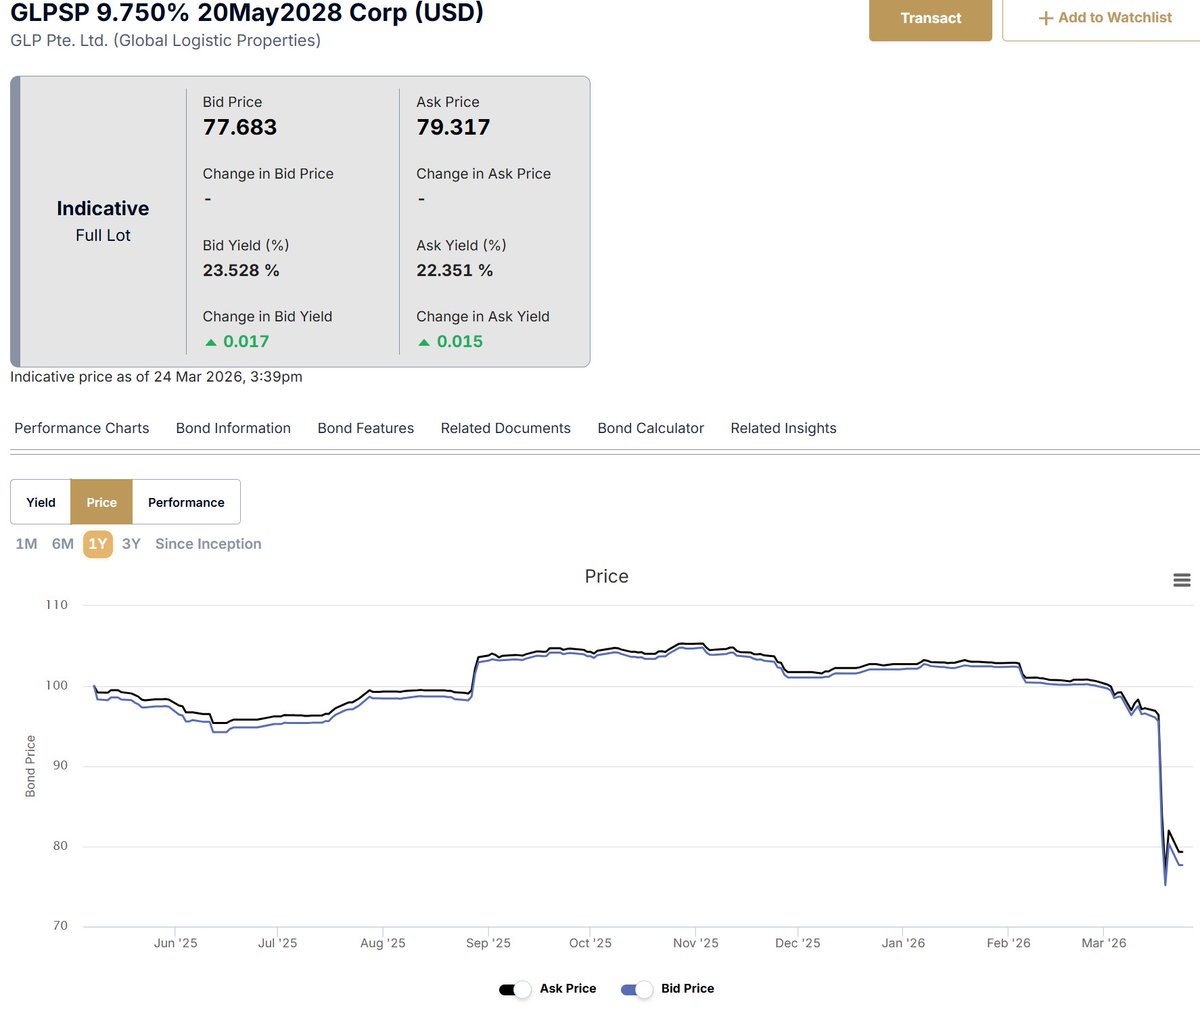This screenshot has width=1200, height=1017.
Task: Select the Performance chart view
Action: point(186,502)
